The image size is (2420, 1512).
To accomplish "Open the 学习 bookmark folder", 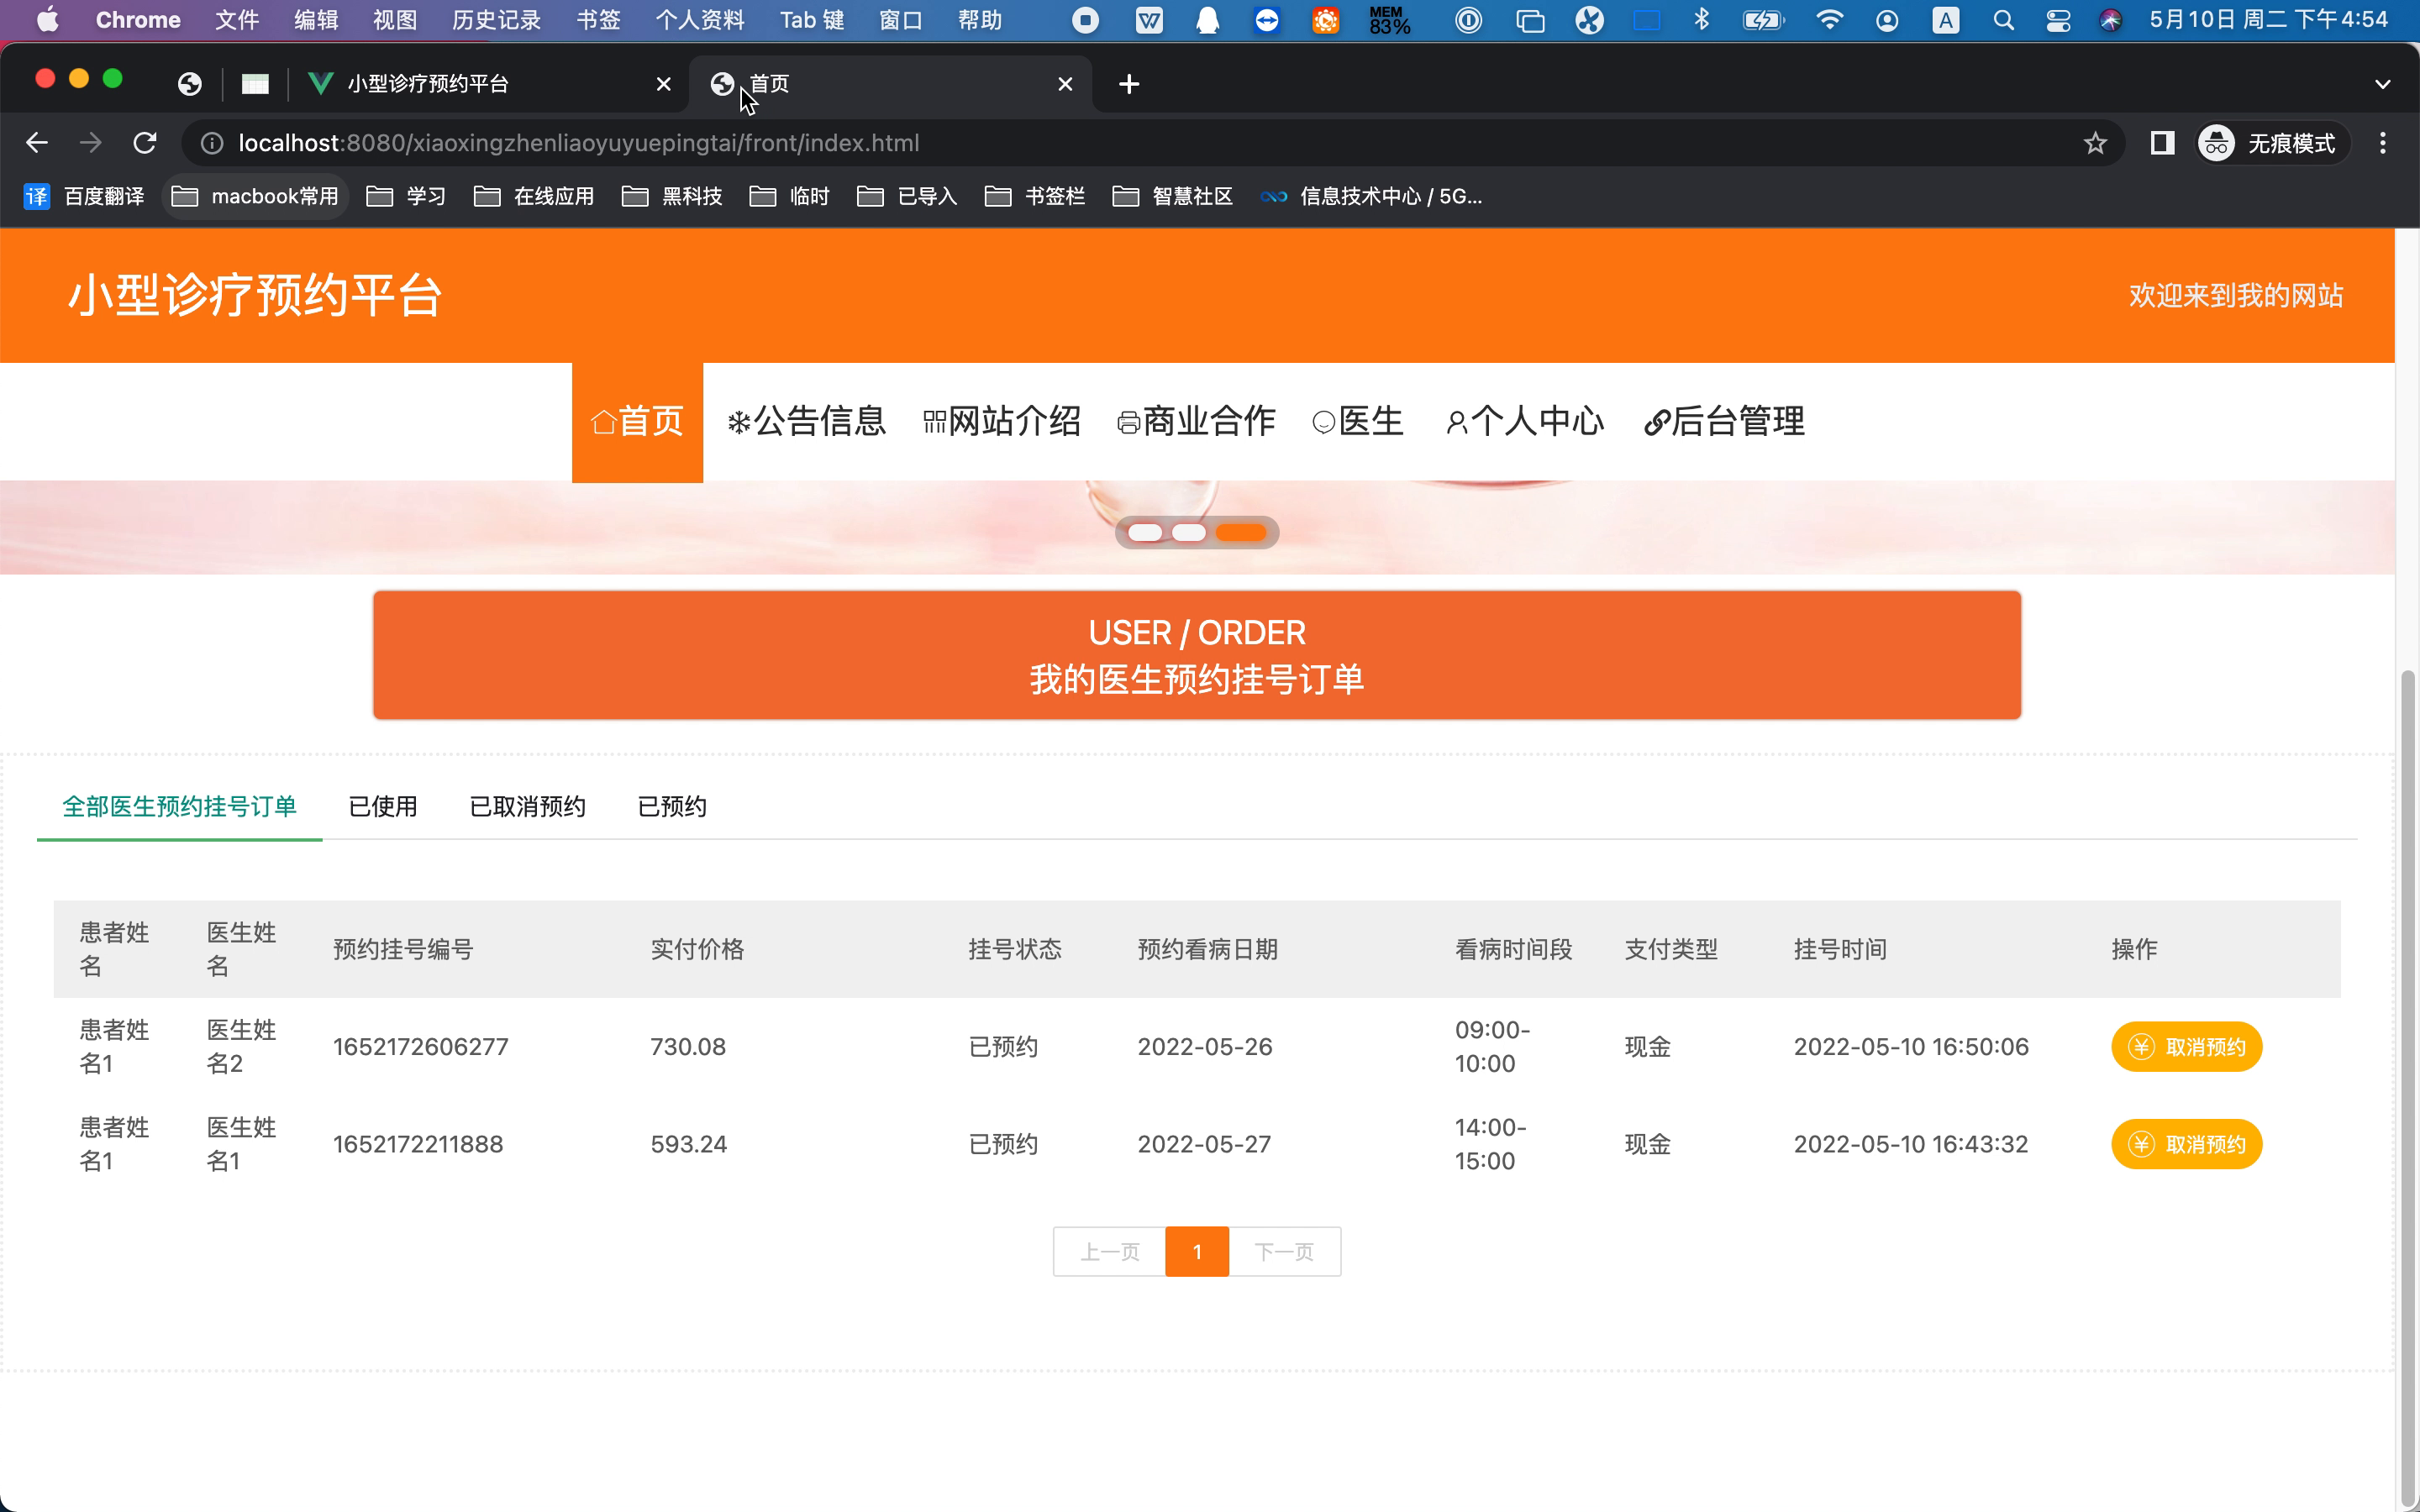I will tap(406, 196).
